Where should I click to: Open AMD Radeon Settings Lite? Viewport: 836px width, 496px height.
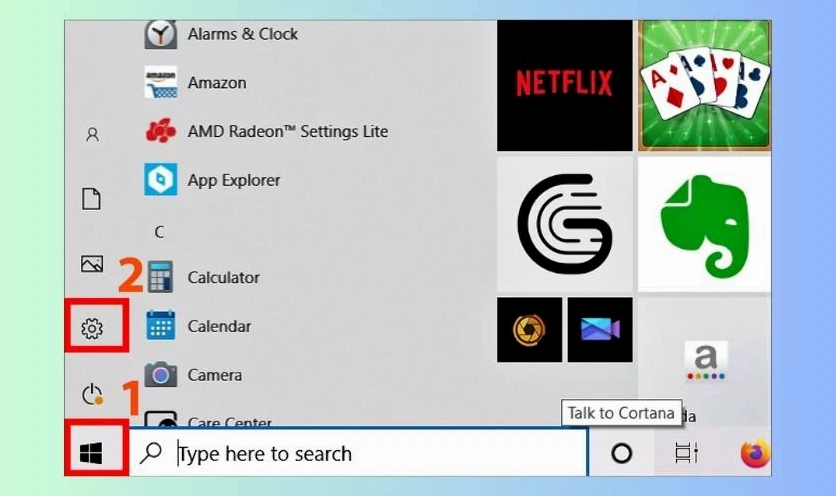(x=287, y=131)
